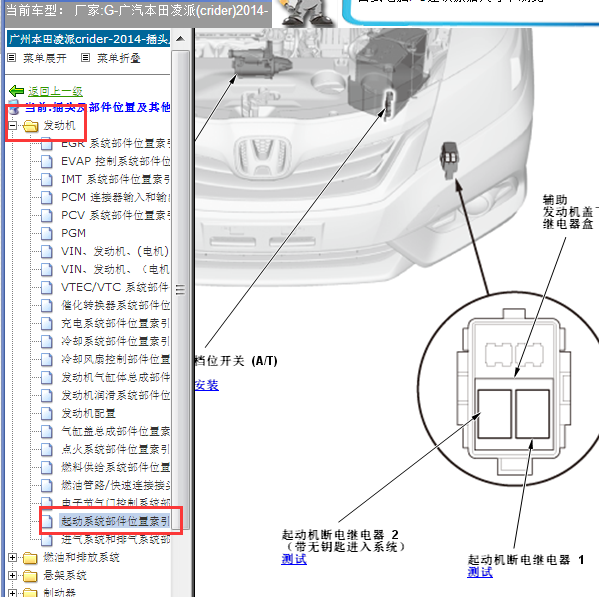Open the 发动机润滑系统部件 item
This screenshot has height=597, width=599.
pyautogui.click(x=115, y=395)
